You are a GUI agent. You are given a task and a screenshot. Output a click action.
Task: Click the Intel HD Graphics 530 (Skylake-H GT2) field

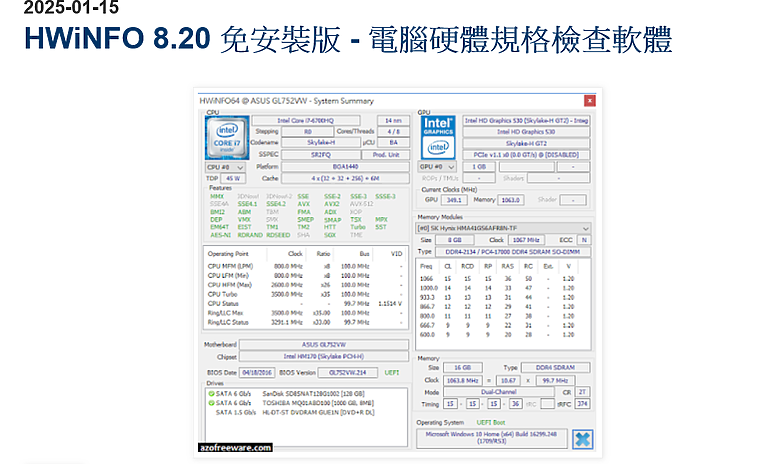pyautogui.click(x=526, y=120)
